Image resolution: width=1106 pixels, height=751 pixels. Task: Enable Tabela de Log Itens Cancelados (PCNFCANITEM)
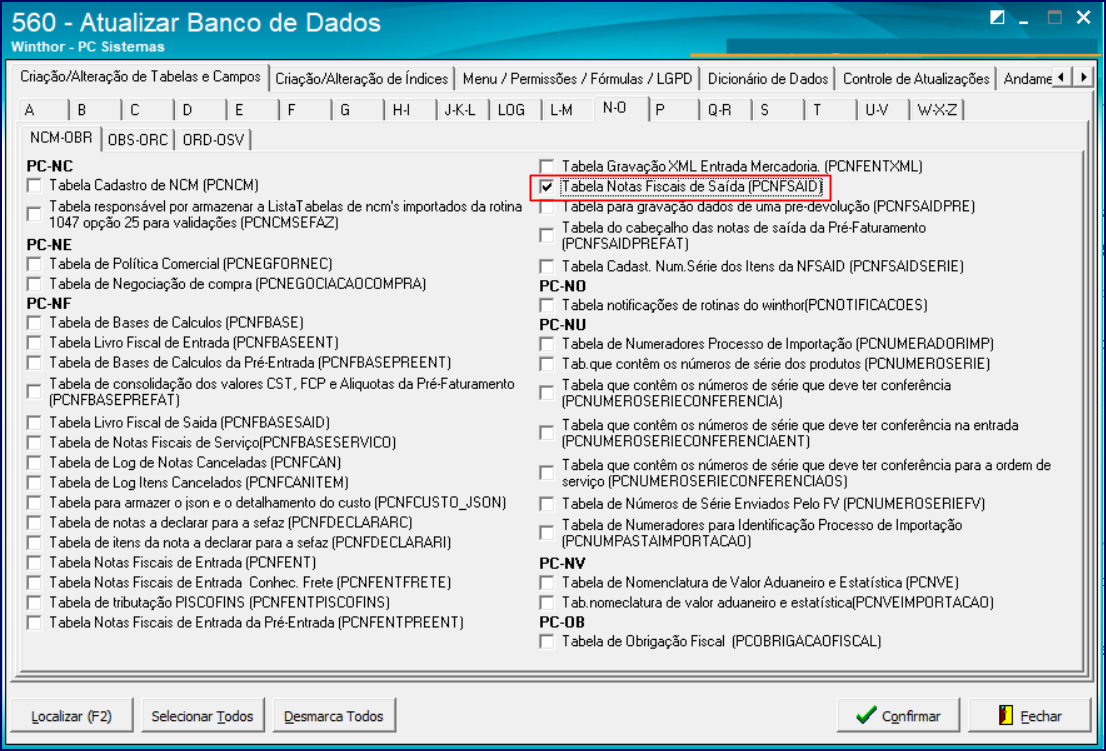(34, 482)
